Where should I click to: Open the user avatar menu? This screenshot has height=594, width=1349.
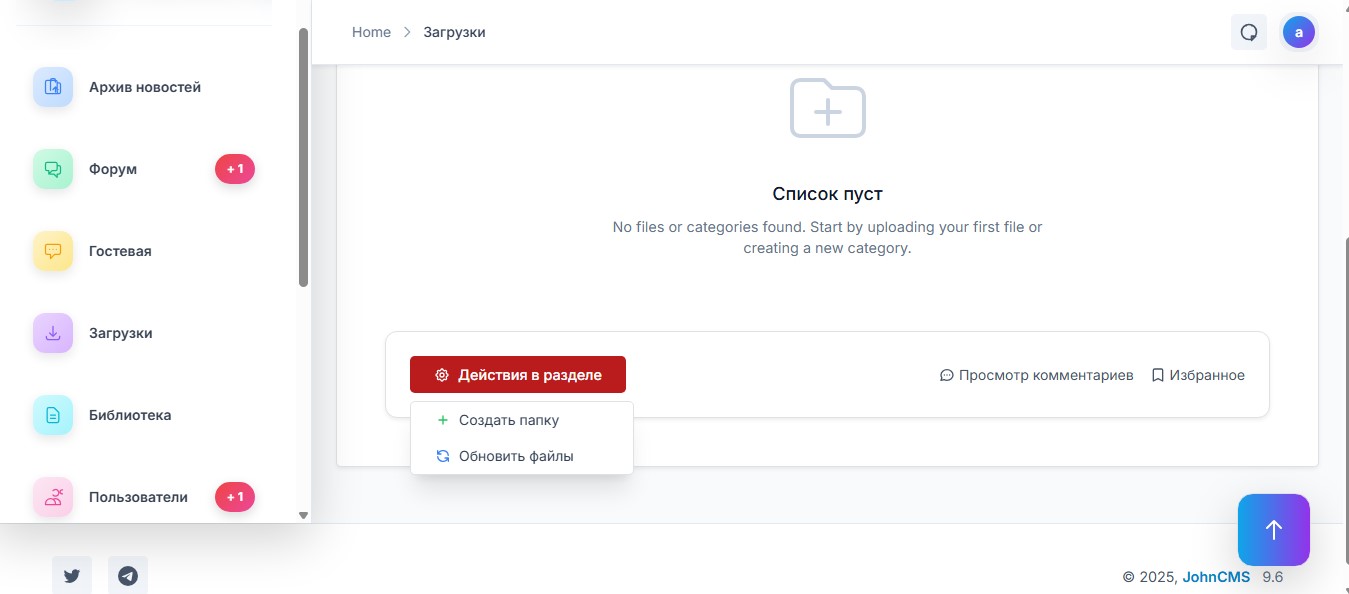[x=1299, y=32]
